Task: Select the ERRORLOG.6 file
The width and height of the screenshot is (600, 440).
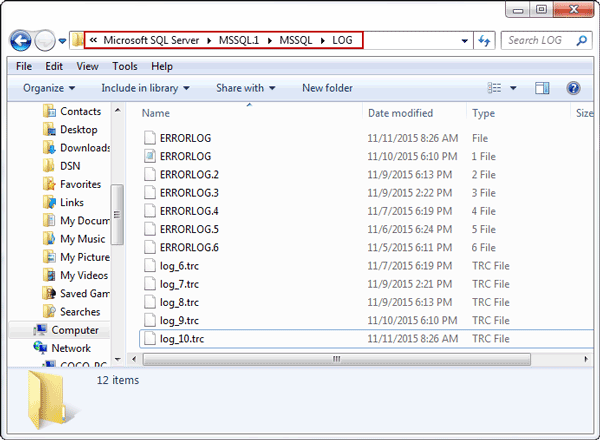Action: 189,248
